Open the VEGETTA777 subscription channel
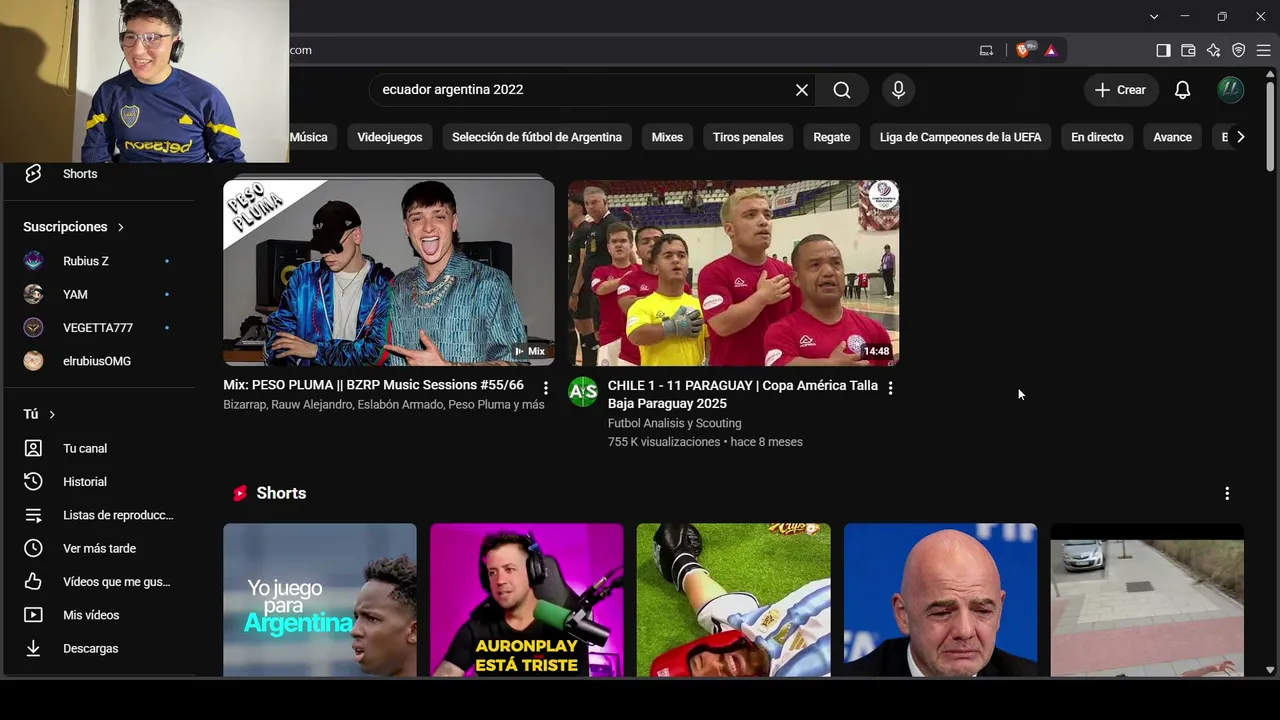The width and height of the screenshot is (1280, 720). (98, 328)
